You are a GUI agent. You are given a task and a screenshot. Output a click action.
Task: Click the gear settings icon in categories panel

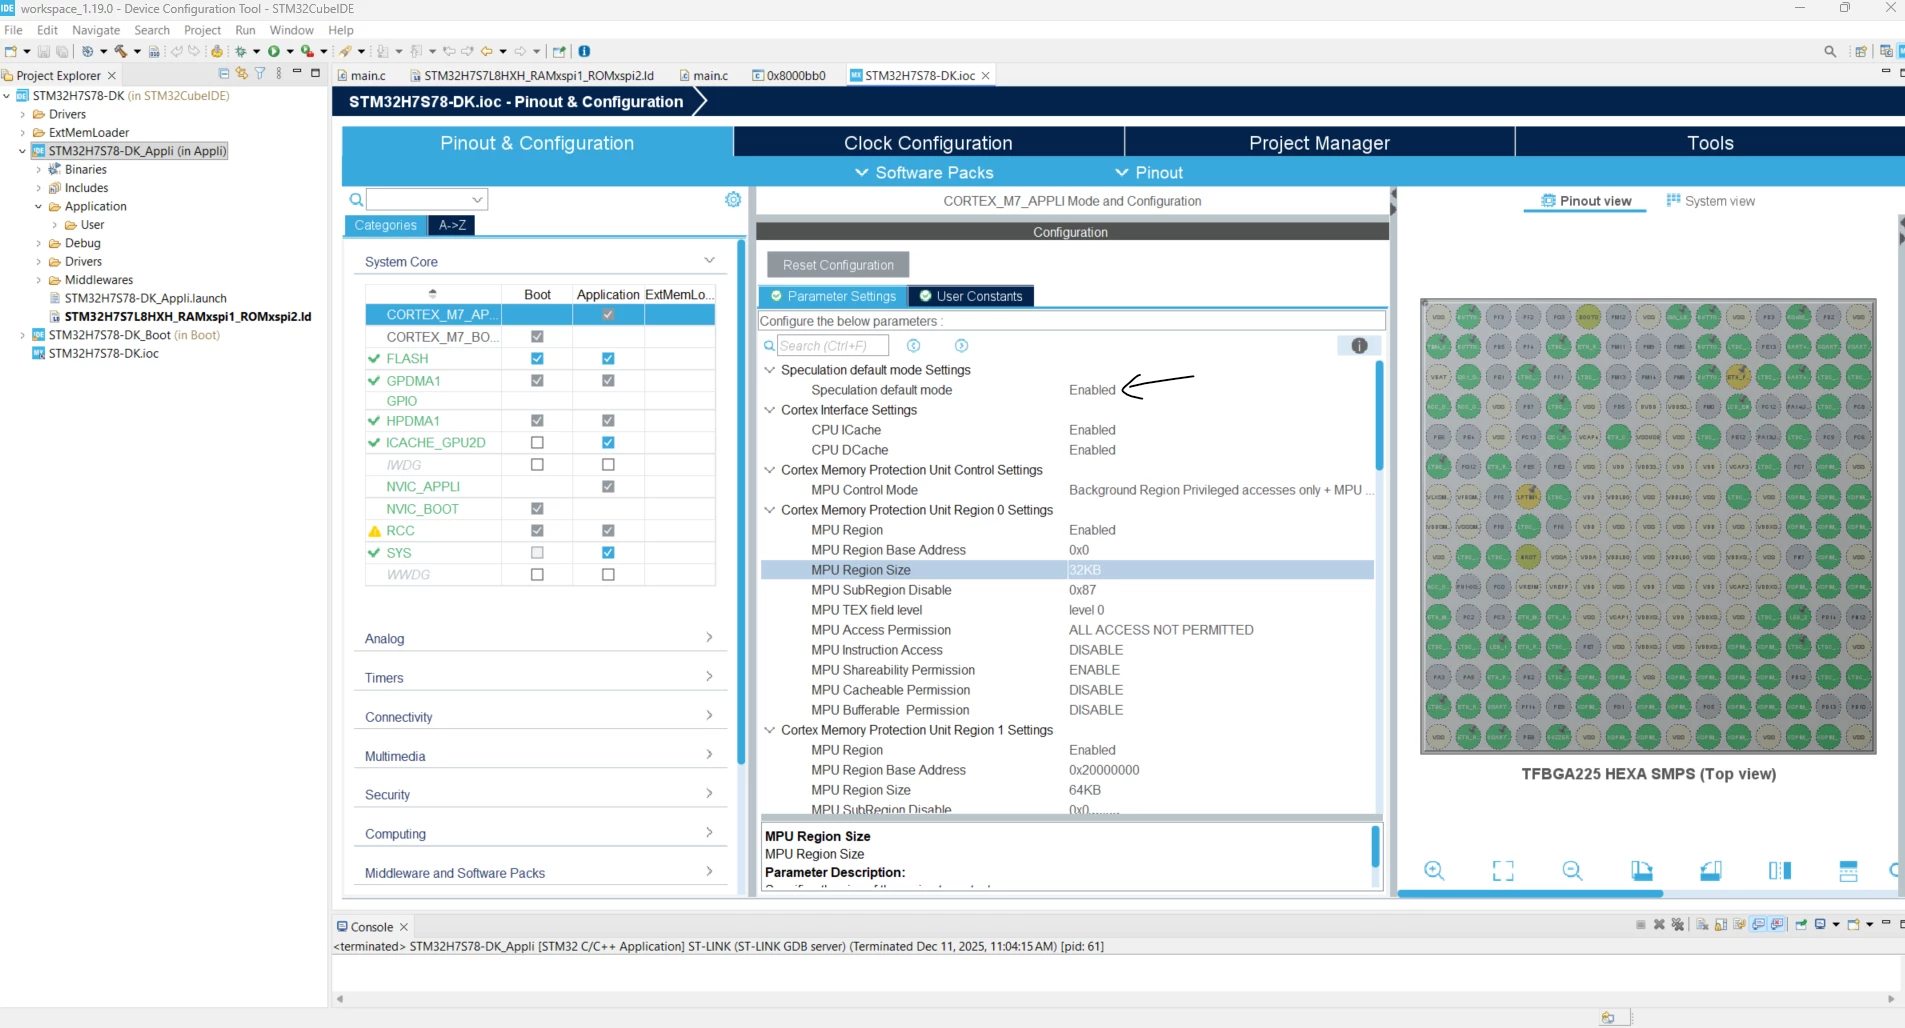[733, 199]
